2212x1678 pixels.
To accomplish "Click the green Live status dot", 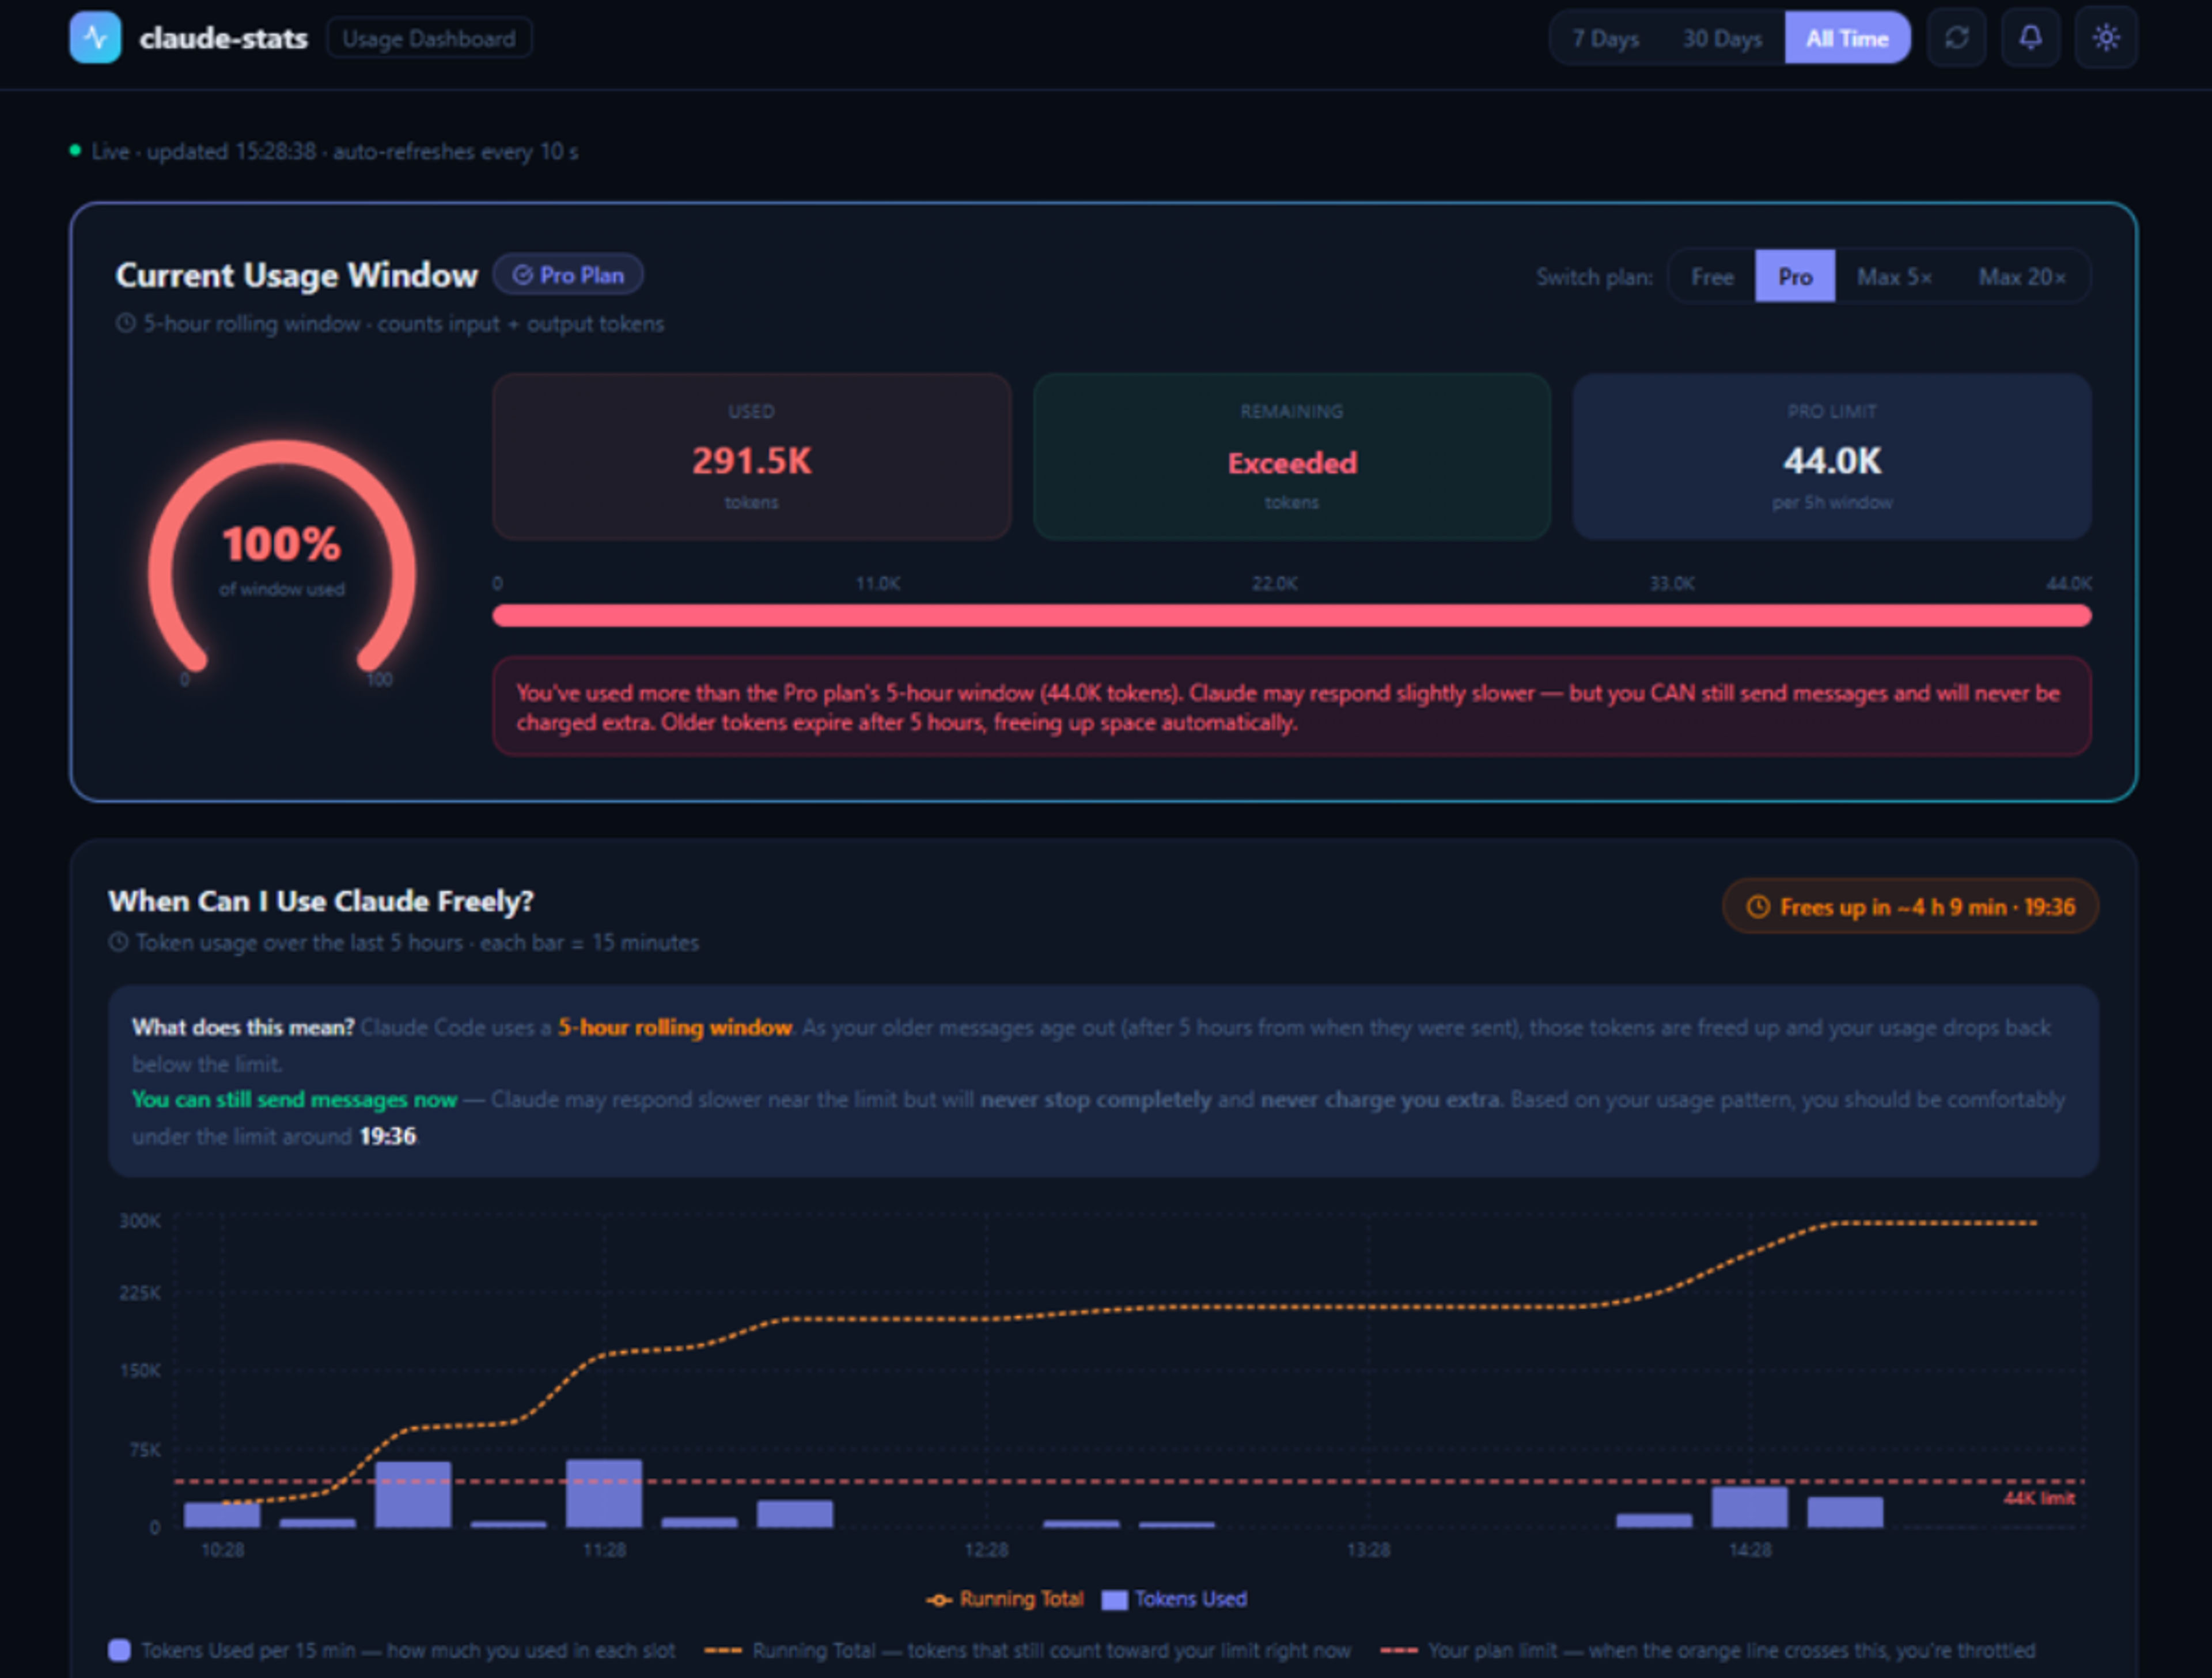I will [75, 151].
